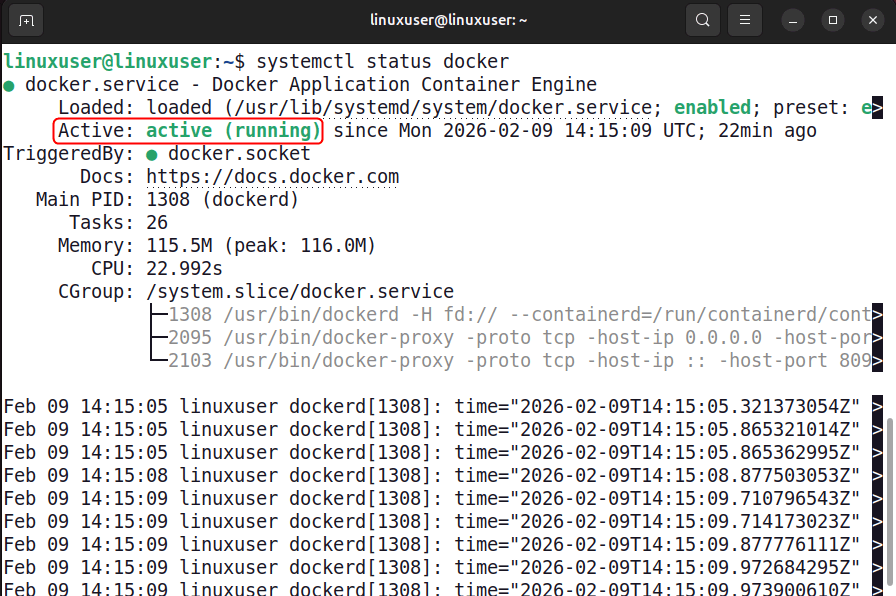This screenshot has width=896, height=596.
Task: Open the docs.docker.com documentation link
Action: point(278,176)
